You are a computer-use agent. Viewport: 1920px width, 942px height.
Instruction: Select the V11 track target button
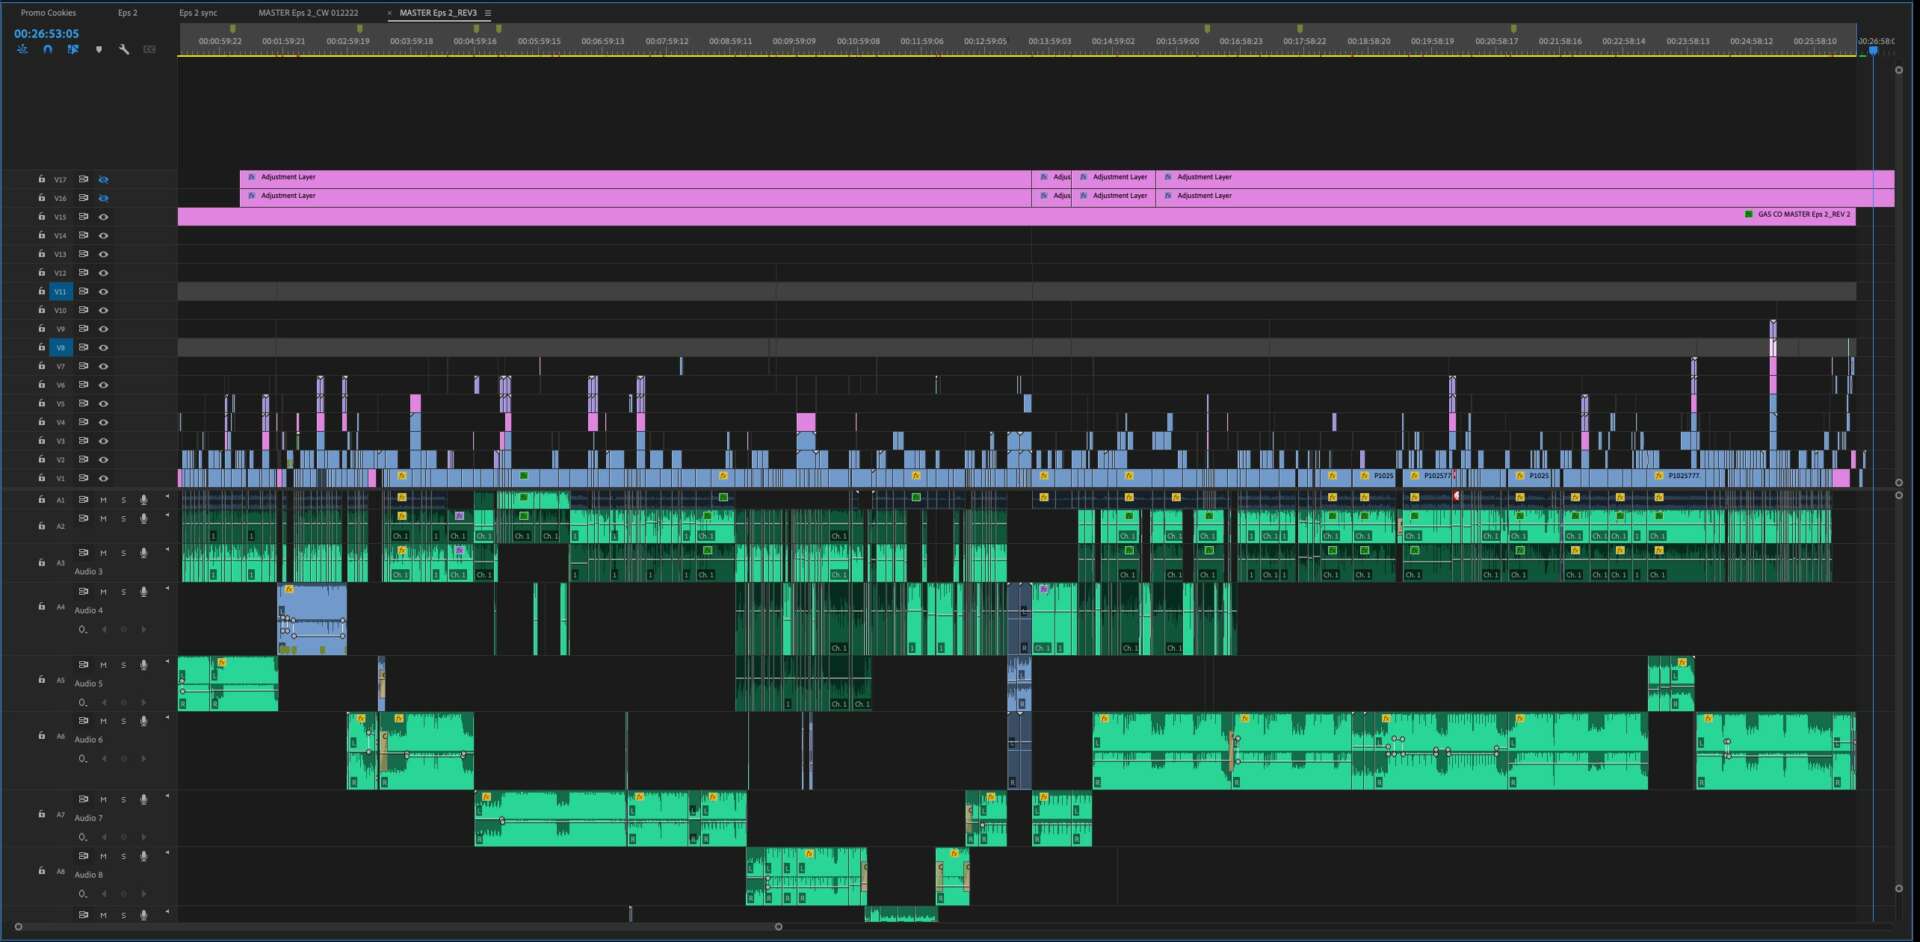click(60, 291)
